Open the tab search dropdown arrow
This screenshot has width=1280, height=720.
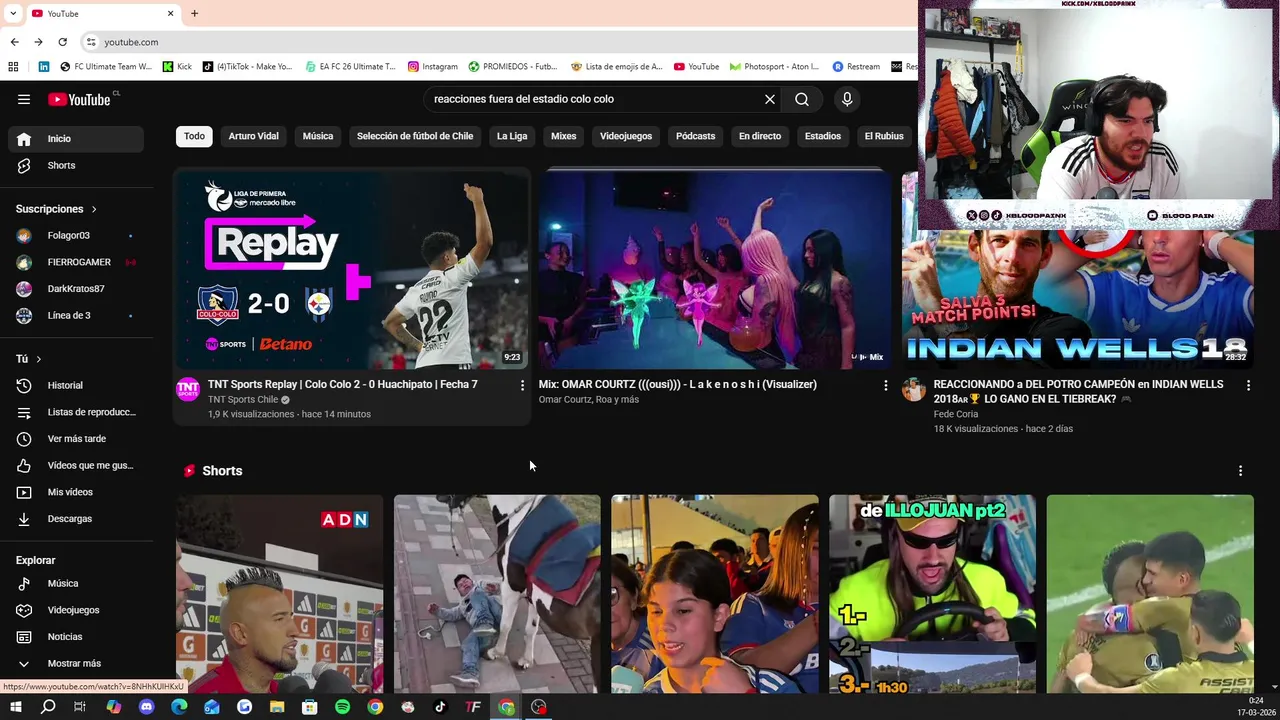click(x=13, y=13)
